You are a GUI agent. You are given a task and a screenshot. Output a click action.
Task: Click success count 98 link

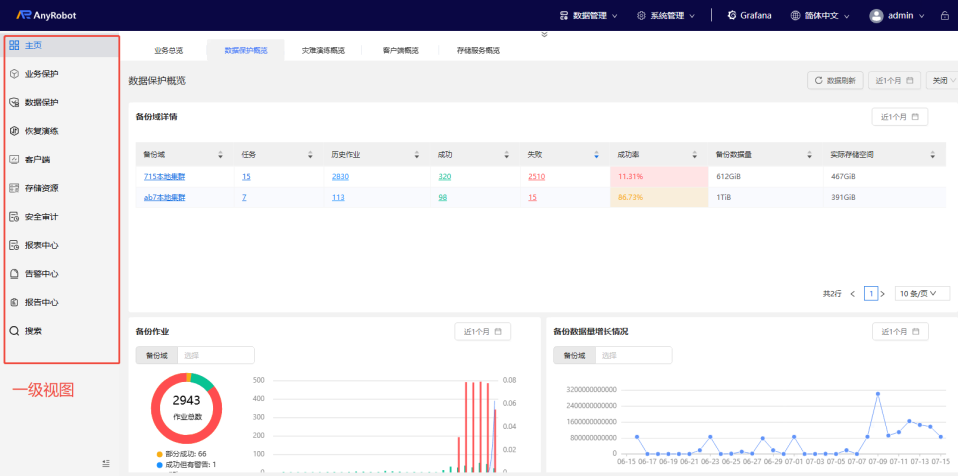[x=443, y=197]
